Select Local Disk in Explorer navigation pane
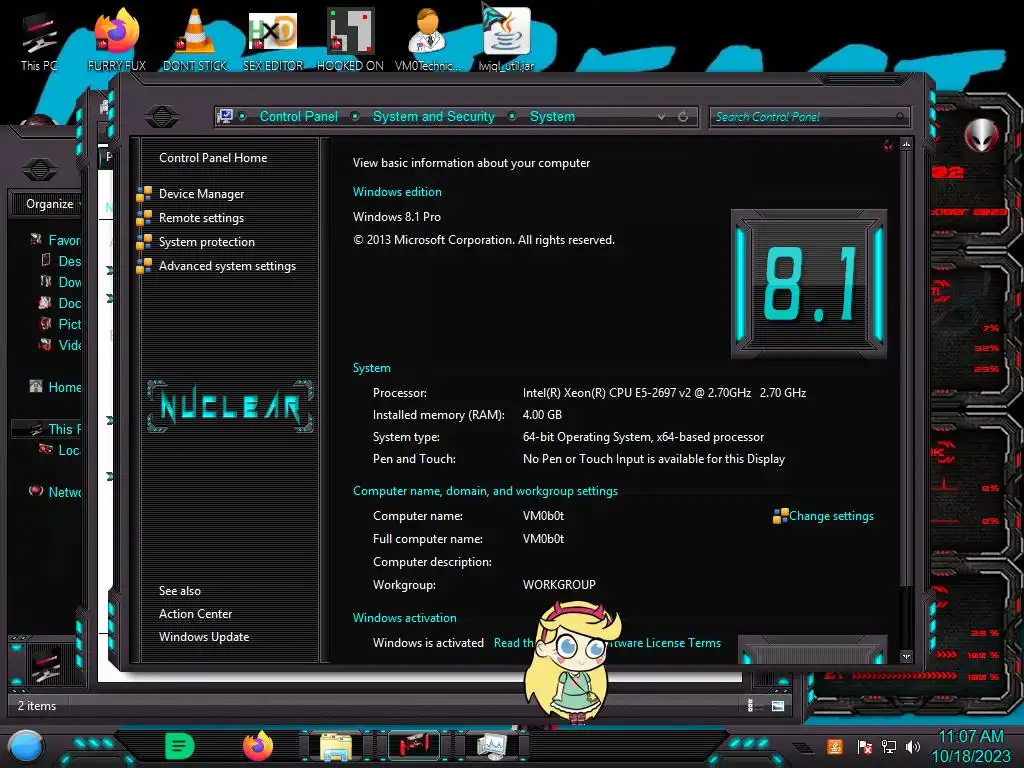 point(60,450)
